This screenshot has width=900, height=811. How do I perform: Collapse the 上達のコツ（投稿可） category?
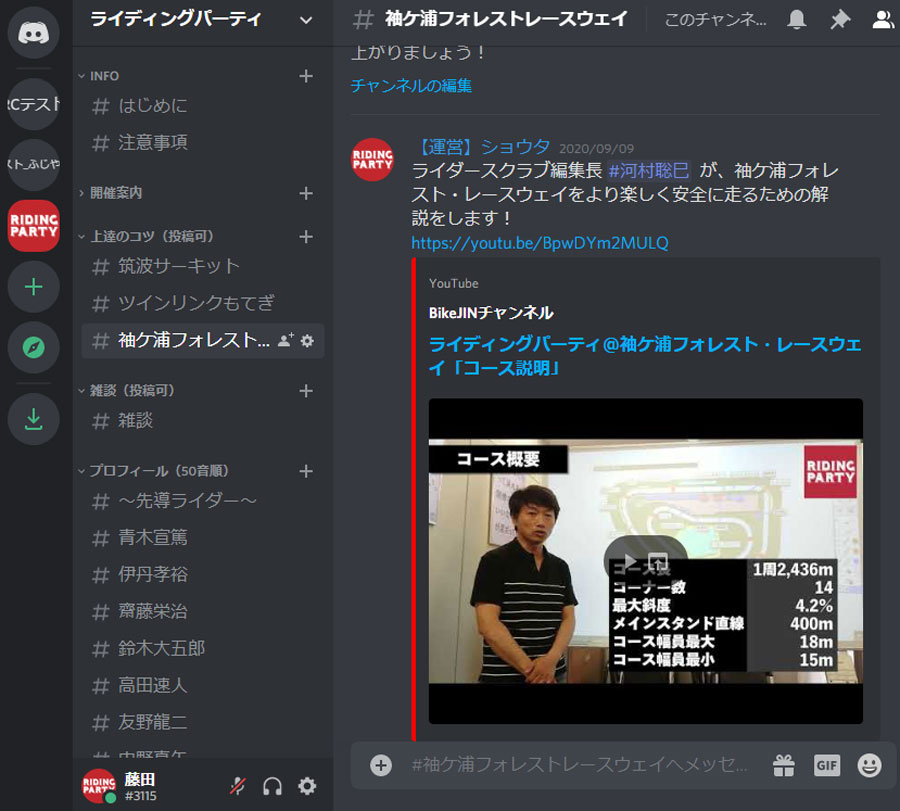click(146, 236)
